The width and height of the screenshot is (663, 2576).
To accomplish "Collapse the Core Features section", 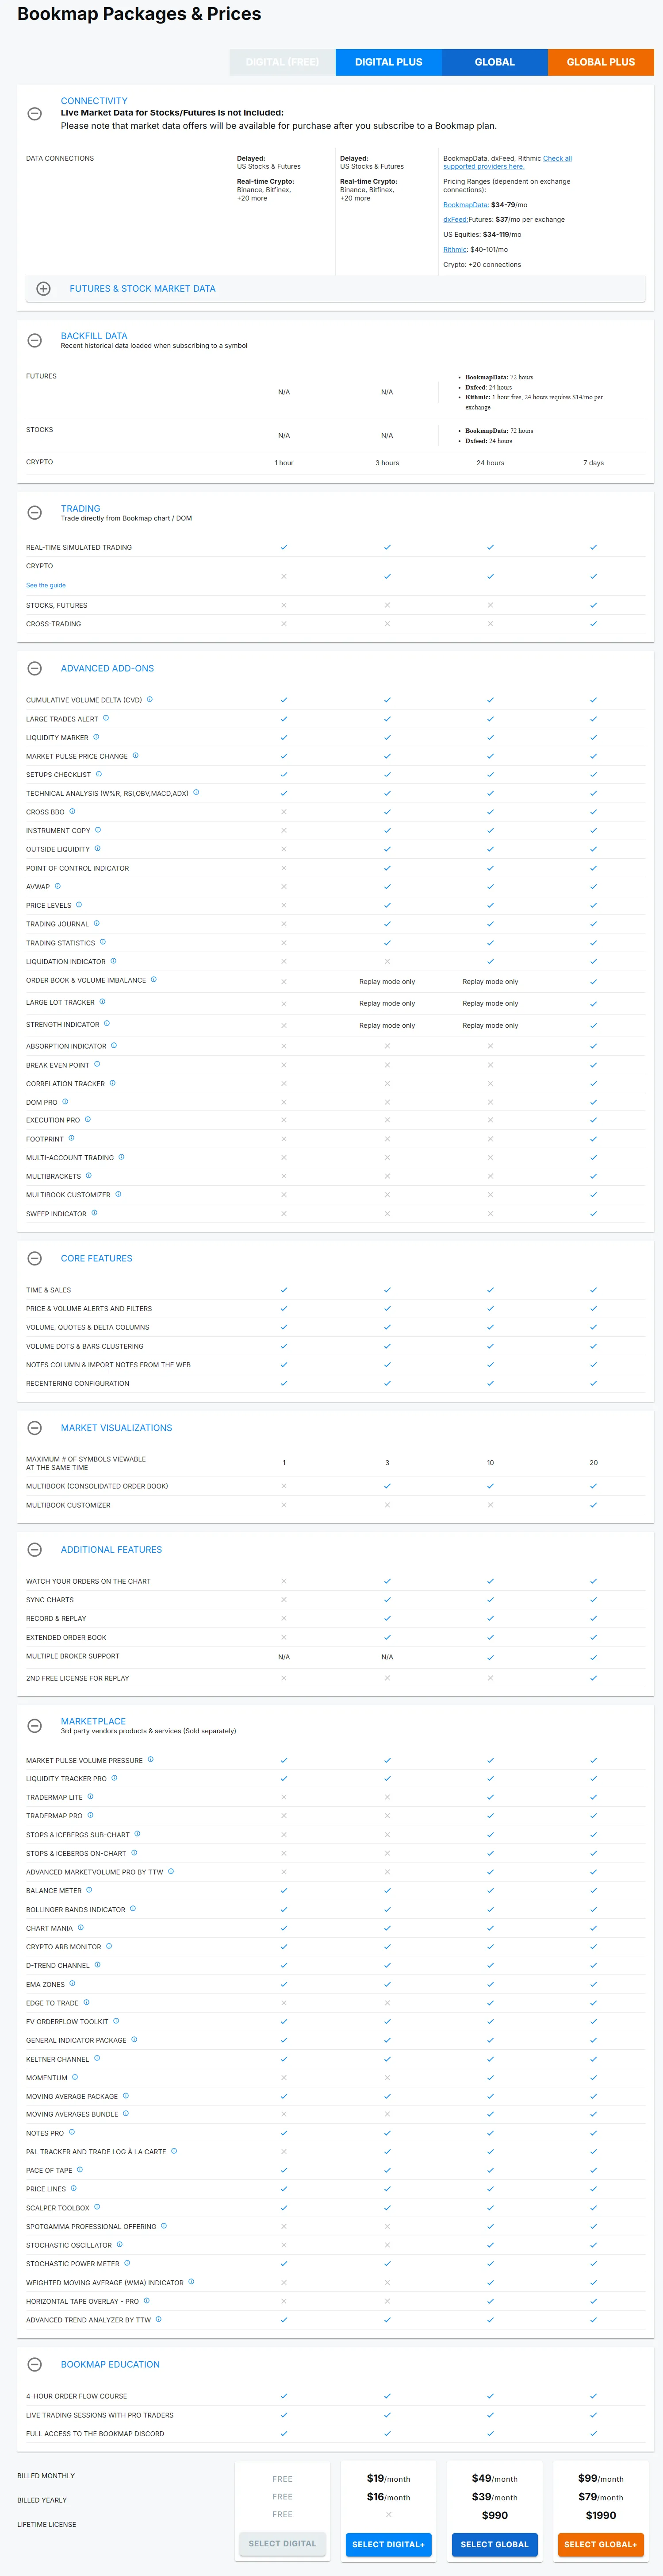I will click(x=34, y=1258).
